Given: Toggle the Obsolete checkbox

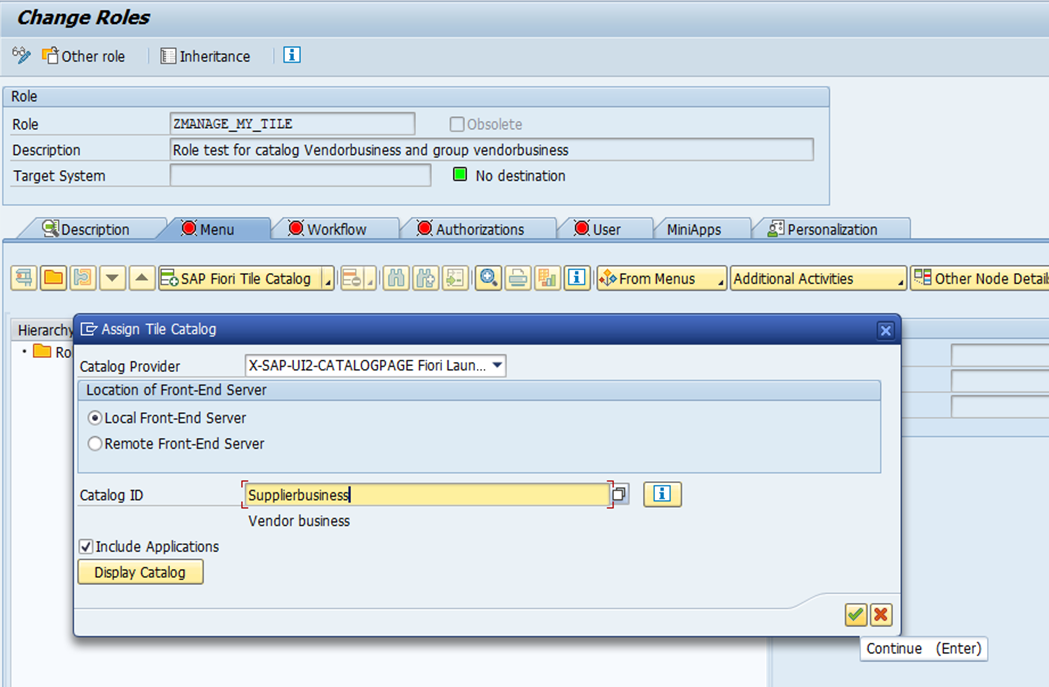Looking at the screenshot, I should click(457, 123).
